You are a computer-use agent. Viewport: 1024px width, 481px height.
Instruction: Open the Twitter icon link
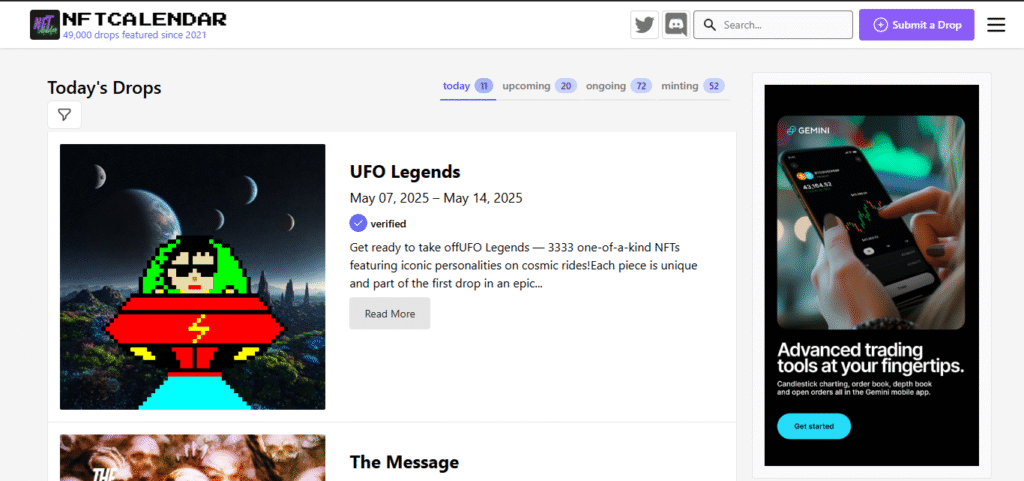pyautogui.click(x=645, y=25)
